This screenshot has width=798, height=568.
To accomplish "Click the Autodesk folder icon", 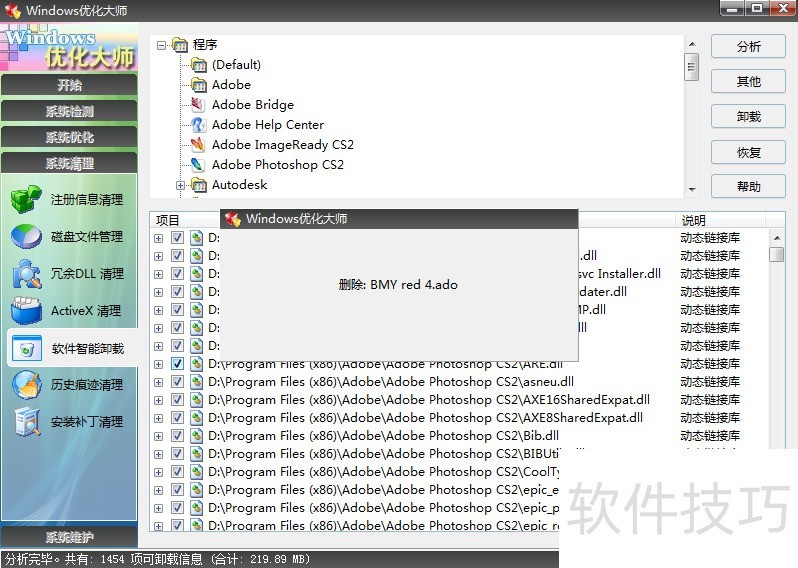I will 198,185.
